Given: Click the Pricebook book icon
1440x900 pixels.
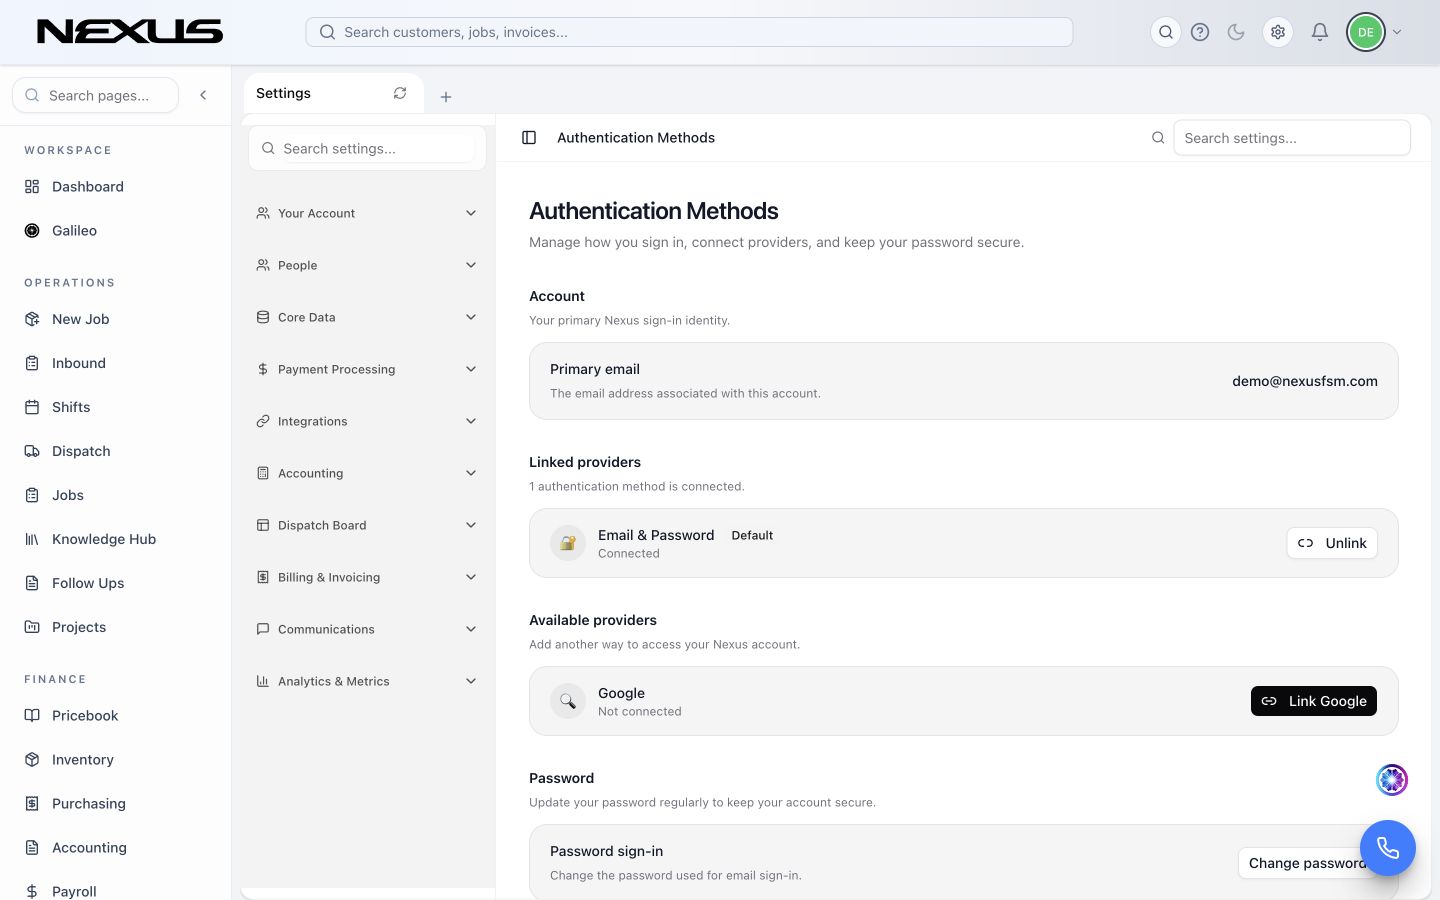Looking at the screenshot, I should pyautogui.click(x=32, y=715).
